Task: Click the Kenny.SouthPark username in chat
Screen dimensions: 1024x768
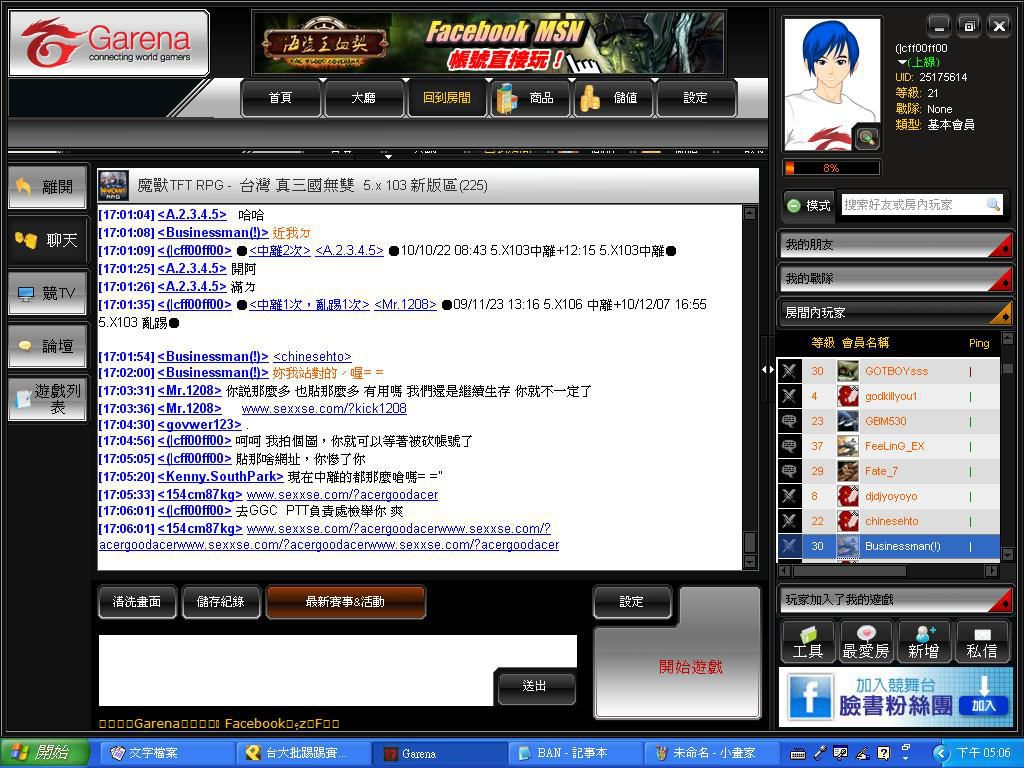Action: point(221,477)
